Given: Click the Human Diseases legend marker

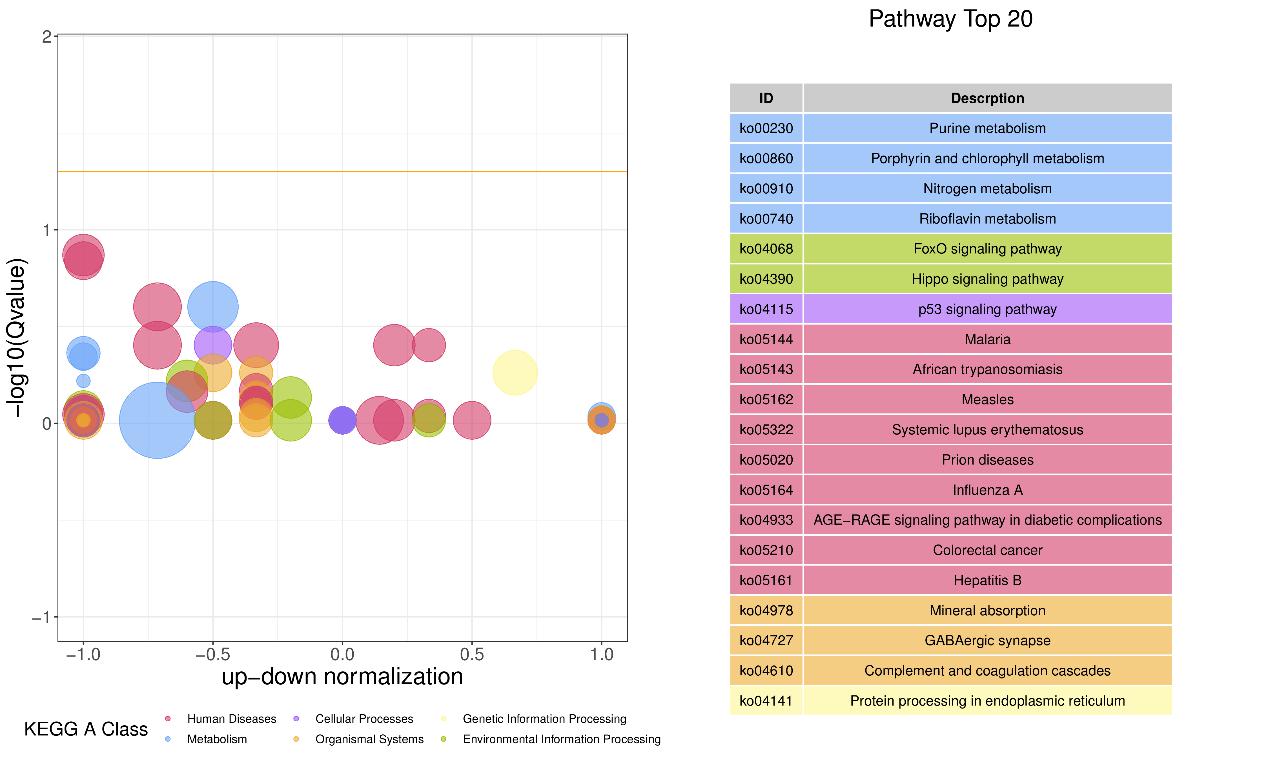Looking at the screenshot, I should coord(168,719).
